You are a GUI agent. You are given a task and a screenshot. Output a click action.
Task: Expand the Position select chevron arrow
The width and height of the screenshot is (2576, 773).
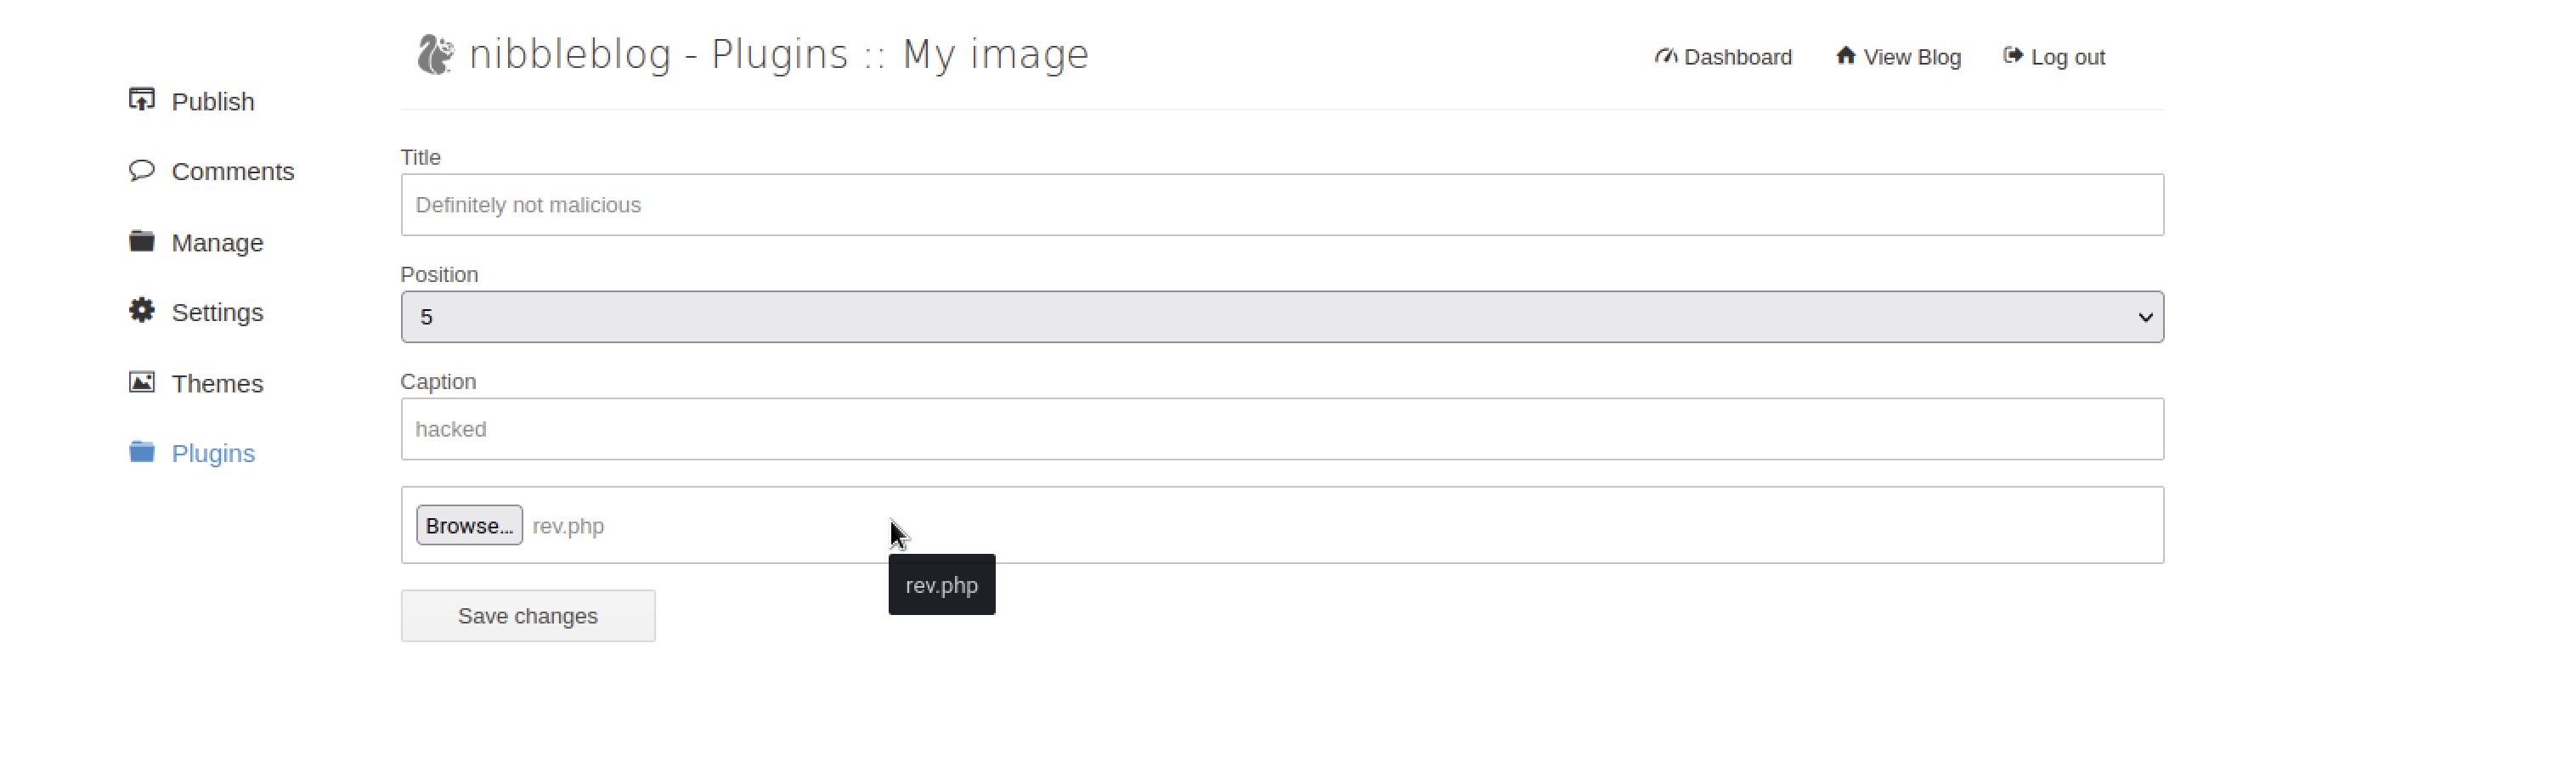pos(2144,317)
